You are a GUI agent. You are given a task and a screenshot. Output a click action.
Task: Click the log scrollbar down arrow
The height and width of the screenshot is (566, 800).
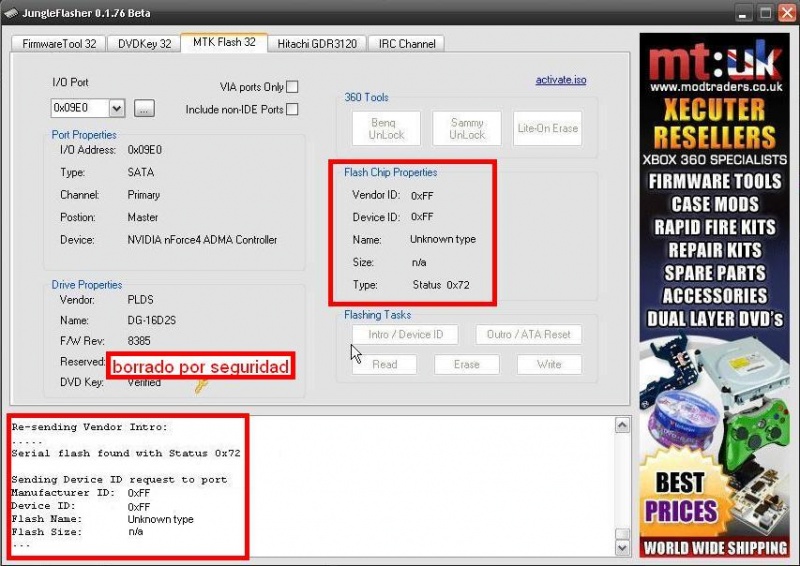point(622,548)
